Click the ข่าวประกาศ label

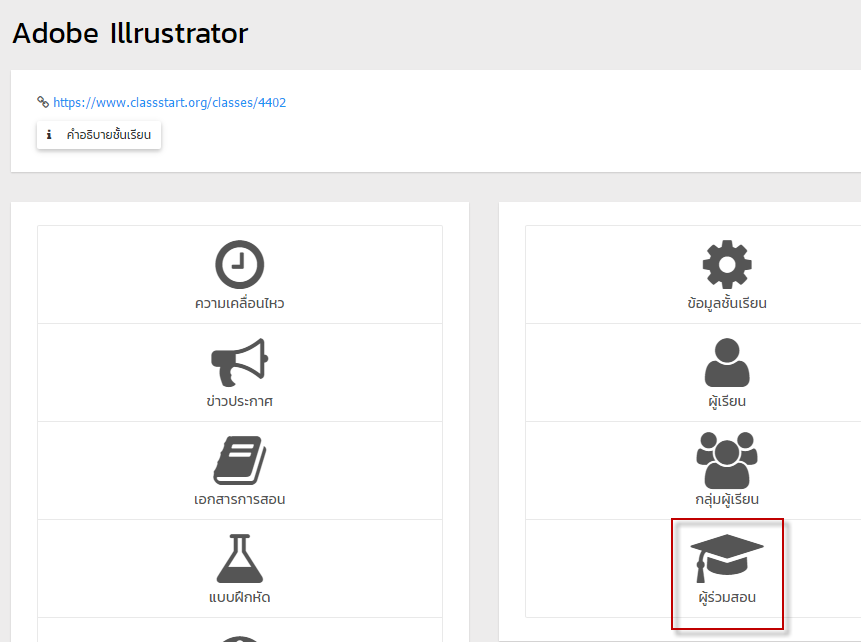[x=239, y=401]
